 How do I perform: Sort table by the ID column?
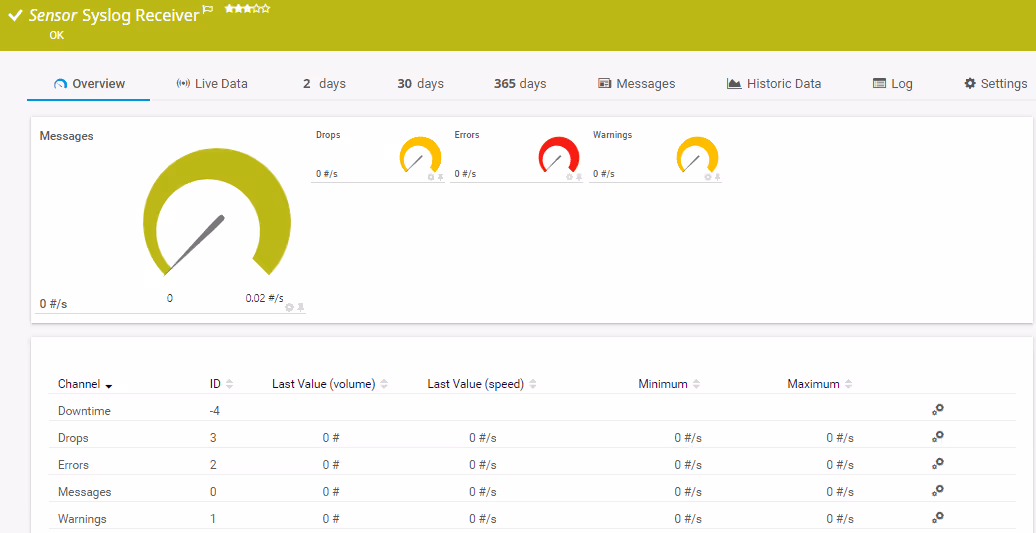(x=215, y=384)
